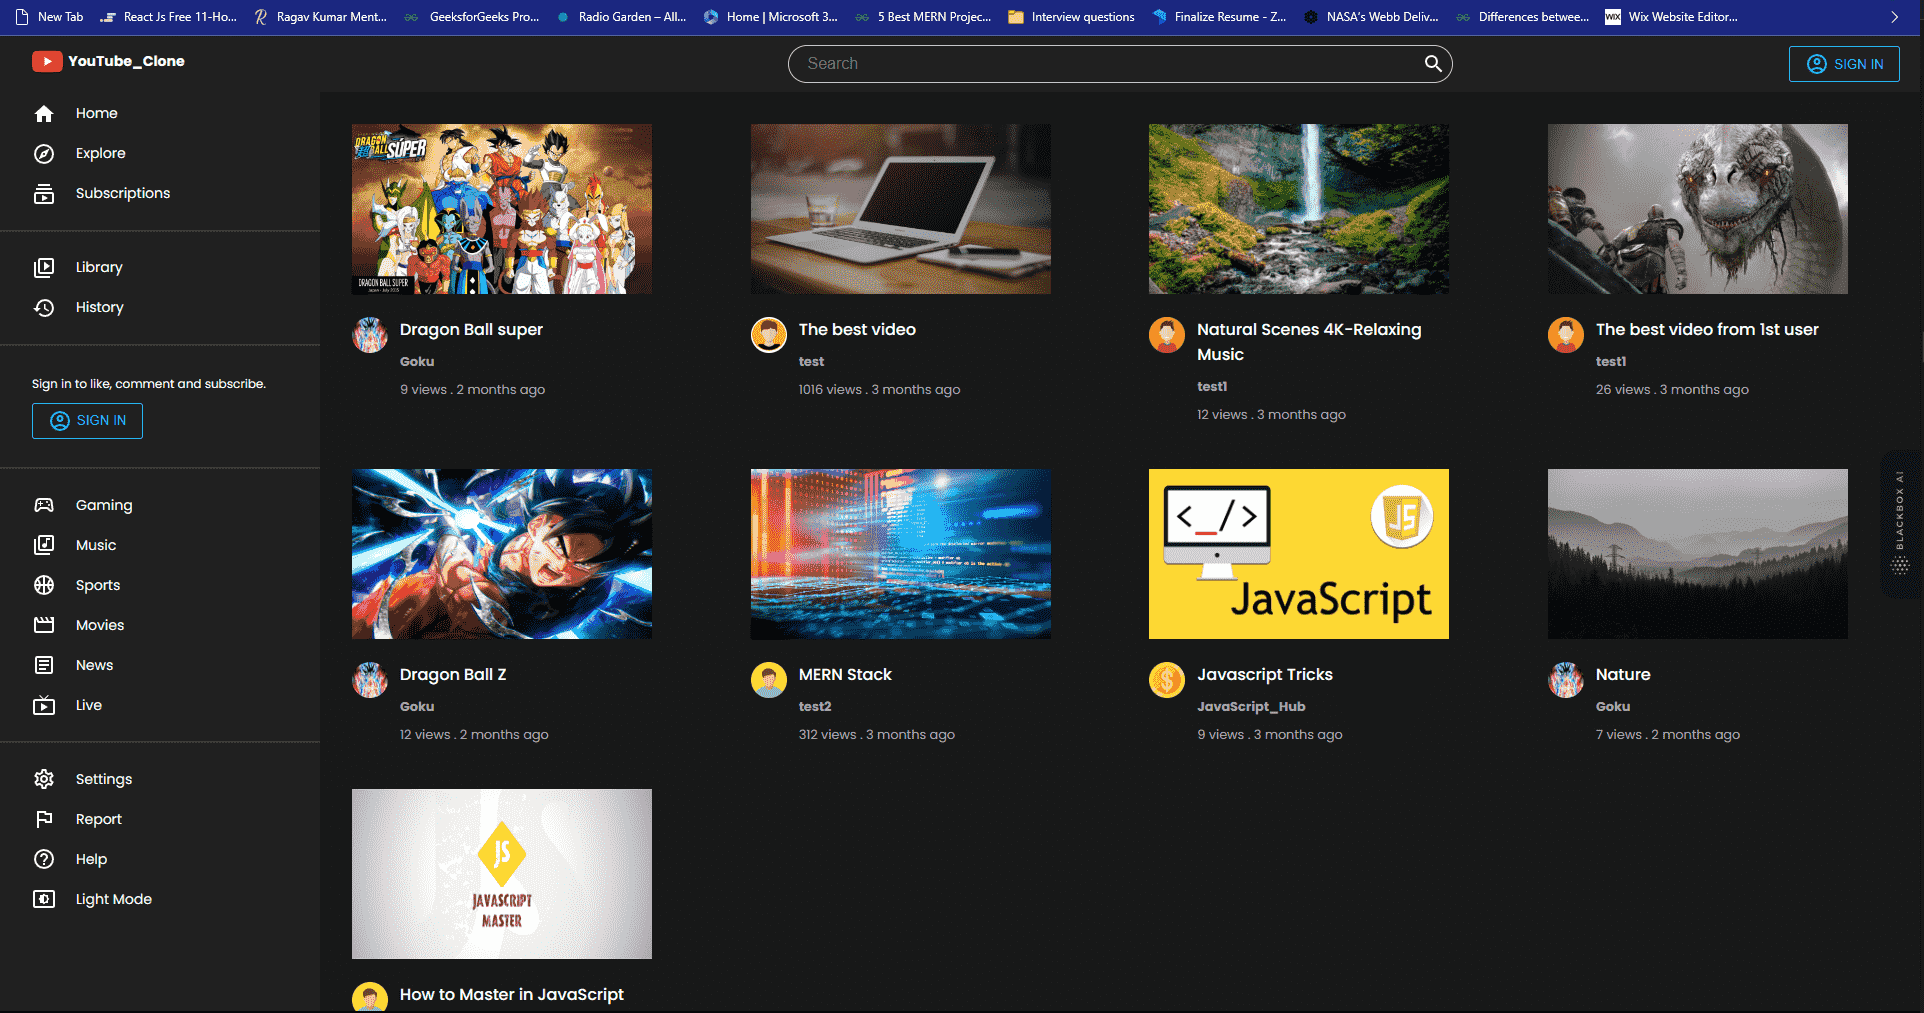Click the search magnifier icon
Viewport: 1924px width, 1013px height.
(x=1433, y=64)
